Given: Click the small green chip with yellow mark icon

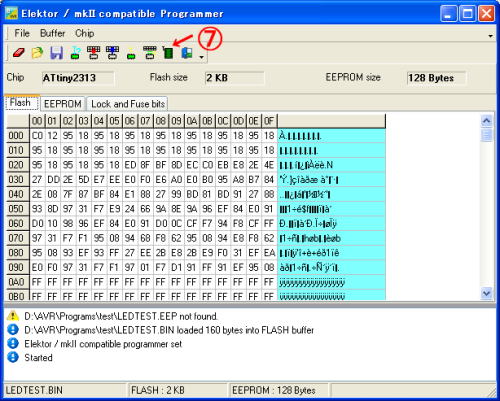Looking at the screenshot, I should click(x=131, y=54).
